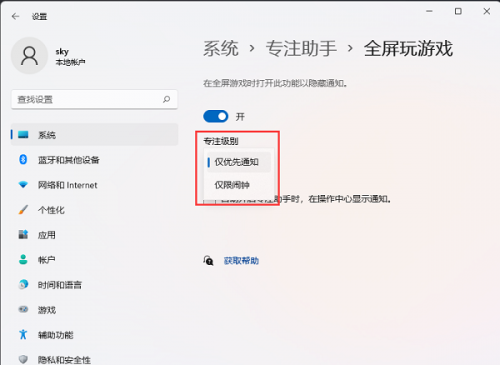Click the 辅助功能 accessibility figure icon
Screen dimensions: 500x365
(x=23, y=334)
